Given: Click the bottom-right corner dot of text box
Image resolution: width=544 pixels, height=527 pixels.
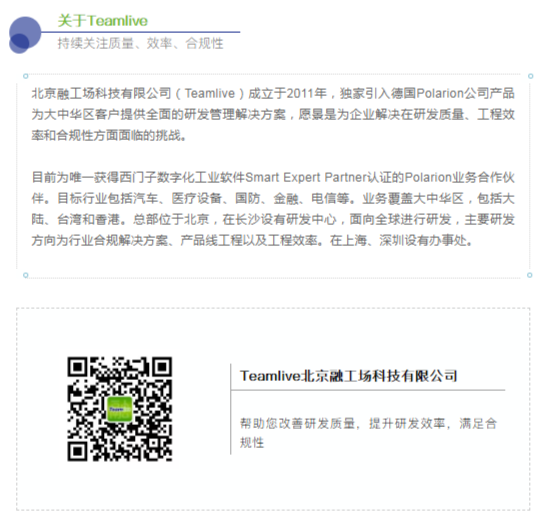Looking at the screenshot, I should pyautogui.click(x=529, y=275).
